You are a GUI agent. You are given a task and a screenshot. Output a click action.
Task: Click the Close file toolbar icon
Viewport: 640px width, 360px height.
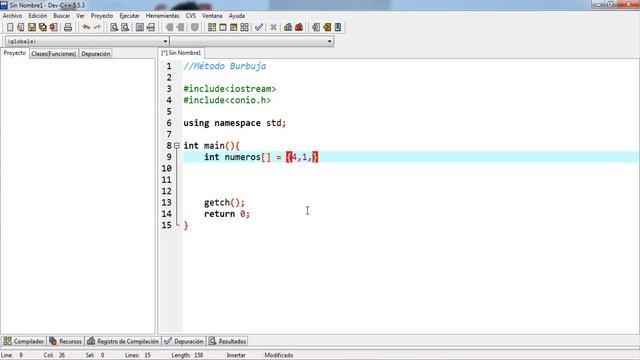pos(54,27)
